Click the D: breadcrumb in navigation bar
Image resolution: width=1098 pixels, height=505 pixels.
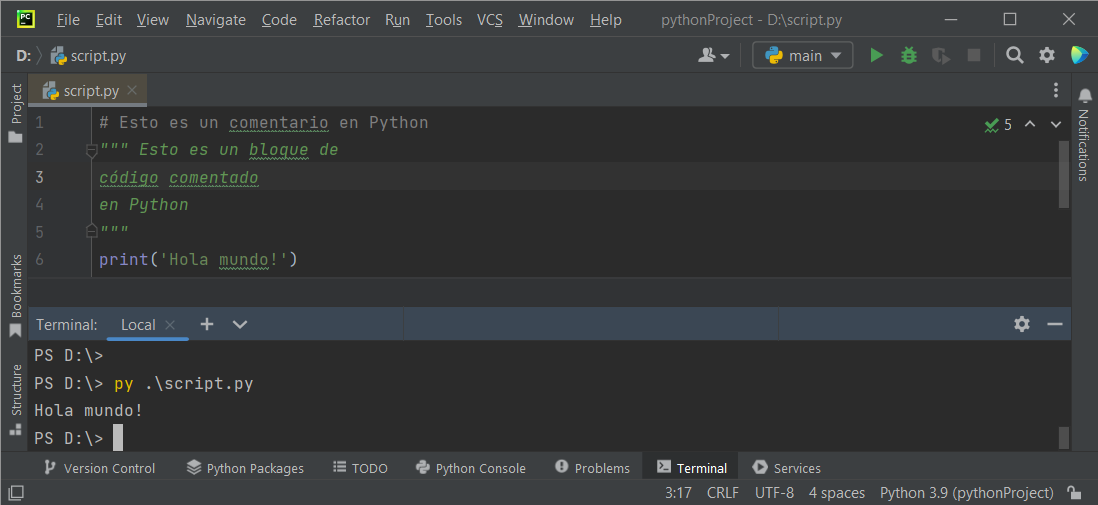[x=23, y=56]
